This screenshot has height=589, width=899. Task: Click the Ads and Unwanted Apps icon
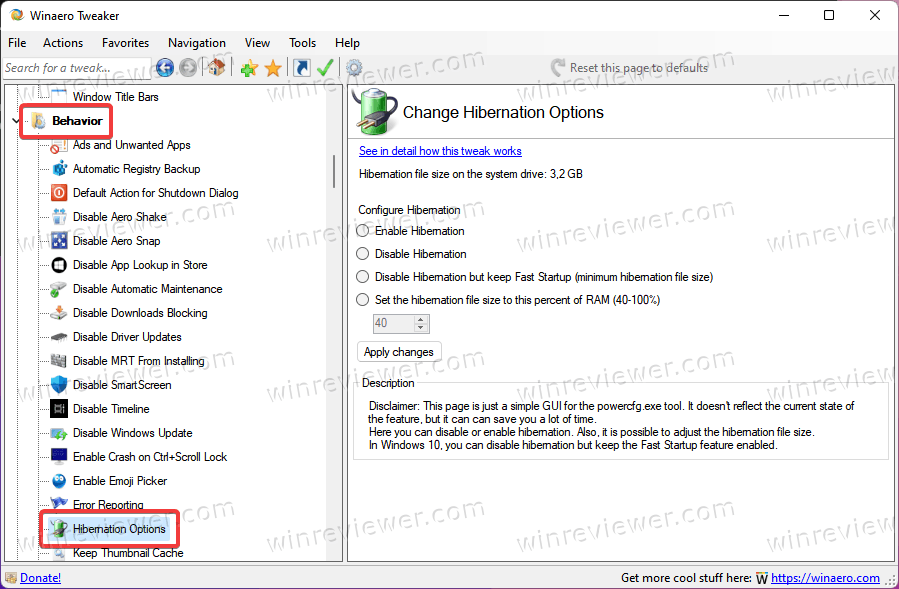pos(59,146)
